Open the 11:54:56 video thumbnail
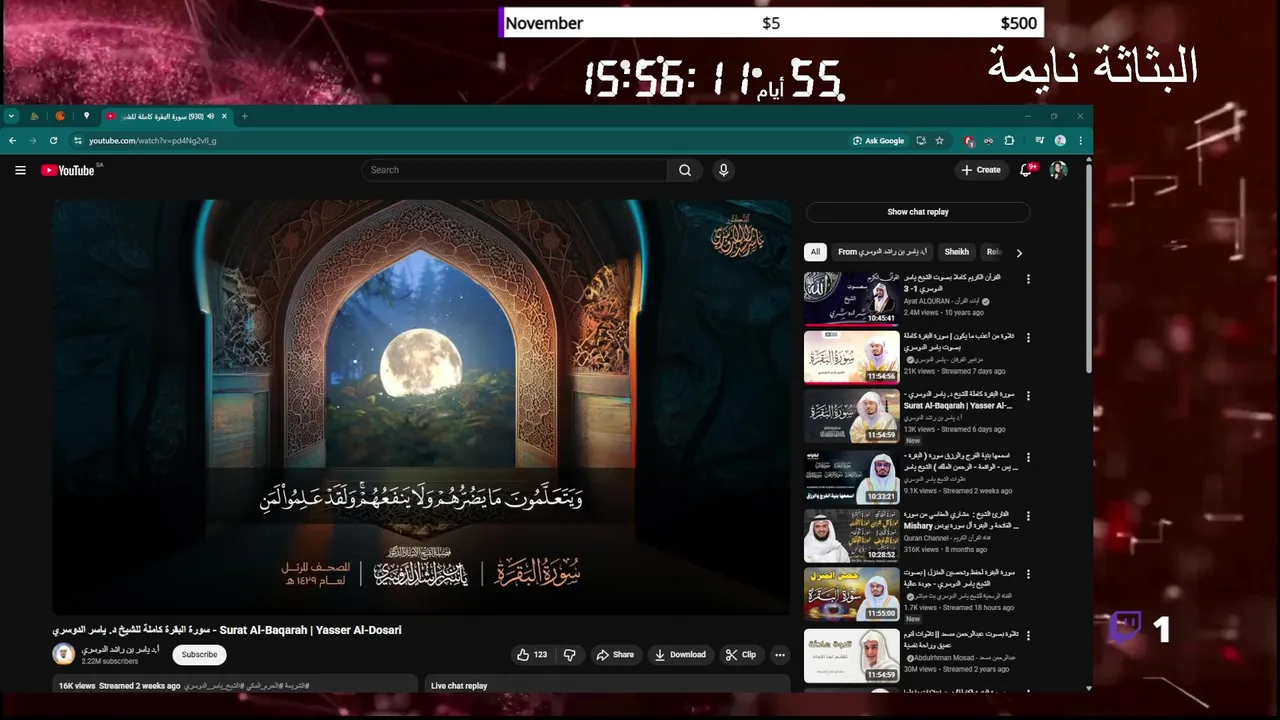This screenshot has width=1280, height=720. coord(852,357)
